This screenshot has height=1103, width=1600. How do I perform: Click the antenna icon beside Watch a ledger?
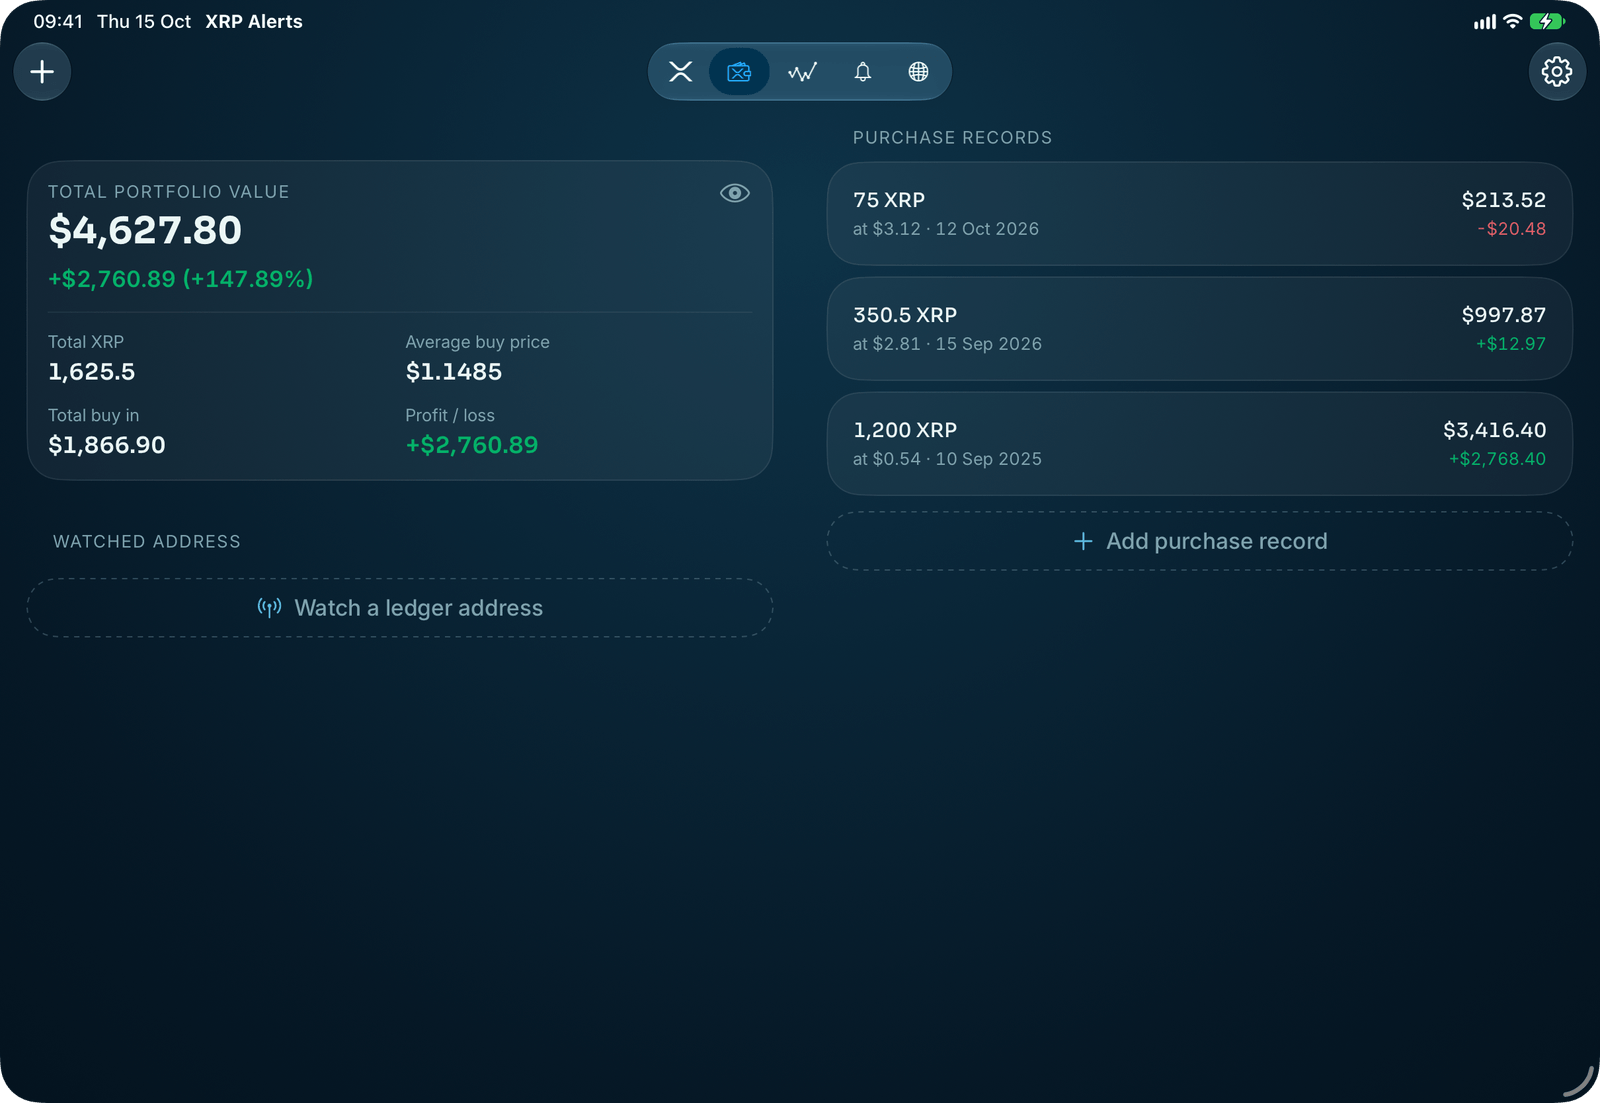click(x=269, y=608)
